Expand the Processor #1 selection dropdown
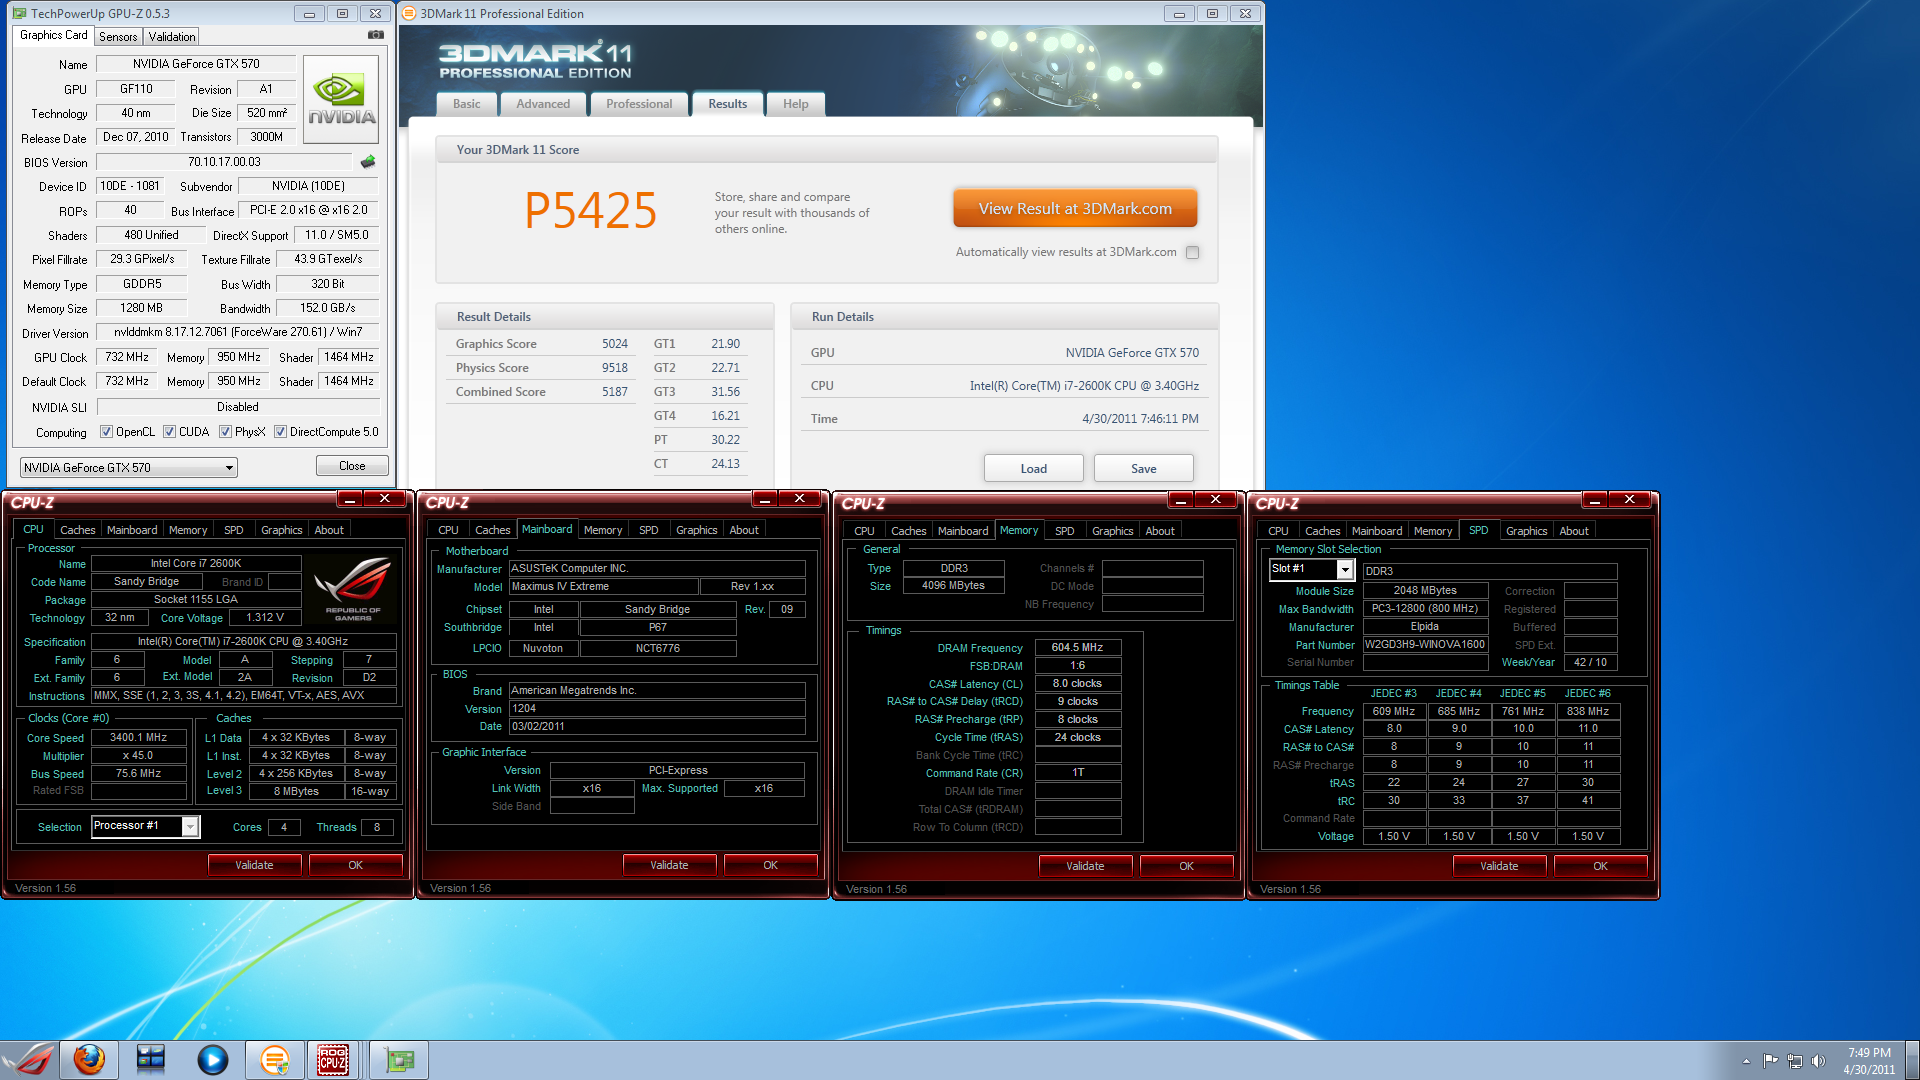Image resolution: width=1920 pixels, height=1080 pixels. click(x=190, y=826)
